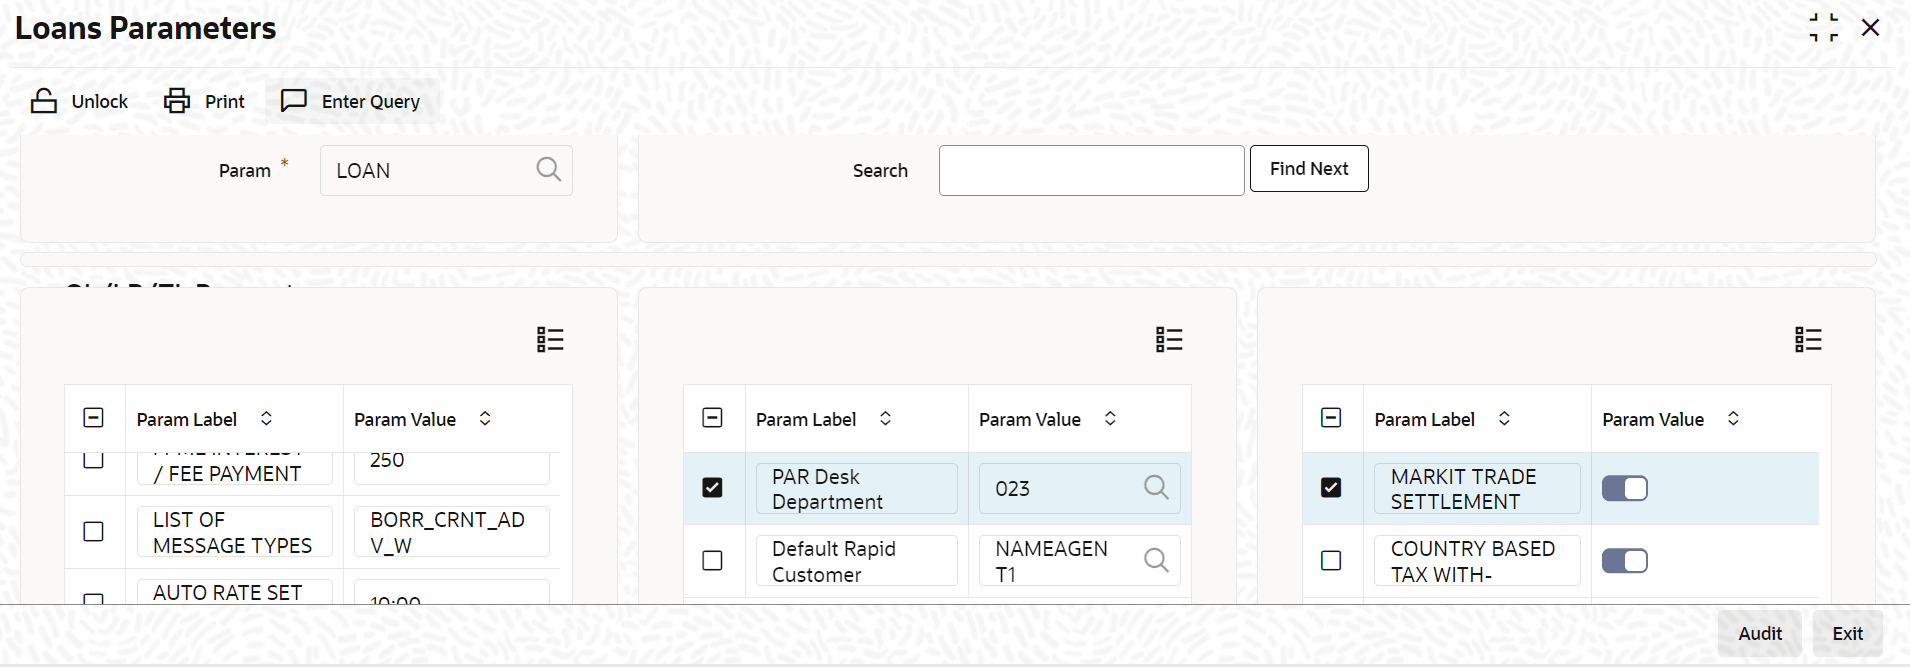The height and width of the screenshot is (667, 1910).
Task: Open list view icon in right table panel
Action: [1808, 340]
